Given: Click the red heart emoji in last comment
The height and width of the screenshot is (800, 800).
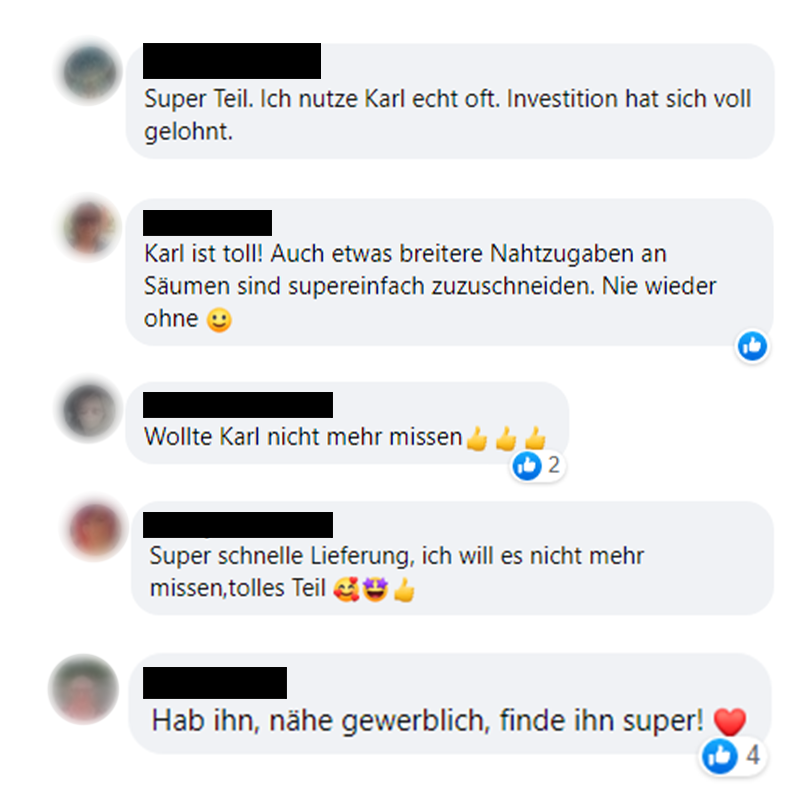Looking at the screenshot, I should [730, 721].
